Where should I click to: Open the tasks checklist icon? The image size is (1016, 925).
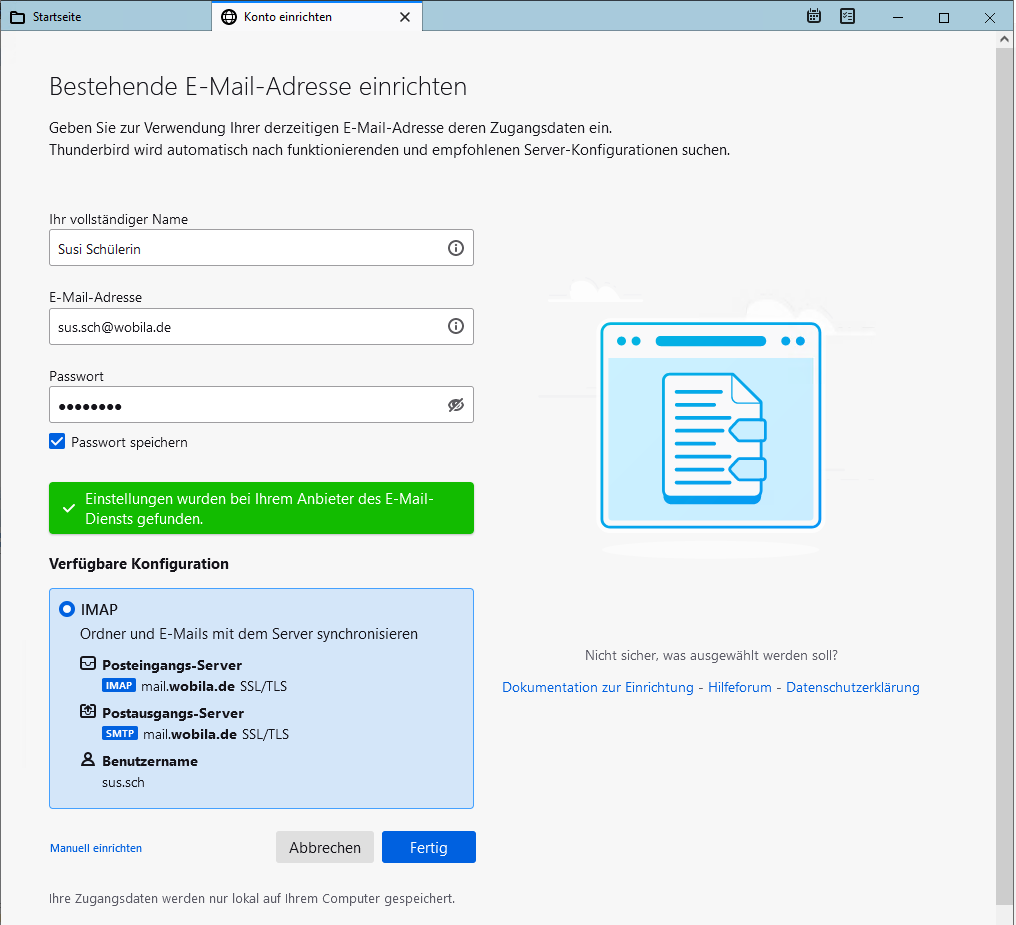point(847,16)
